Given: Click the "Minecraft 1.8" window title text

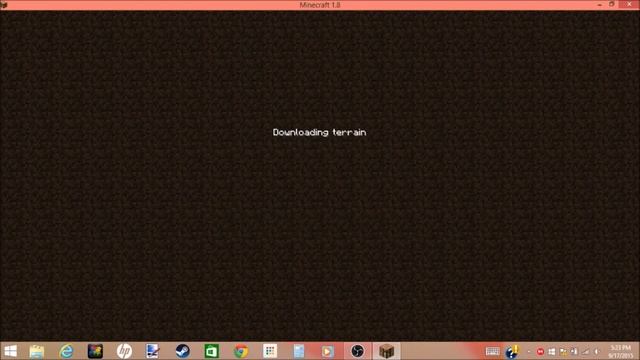Looking at the screenshot, I should tap(320, 5).
